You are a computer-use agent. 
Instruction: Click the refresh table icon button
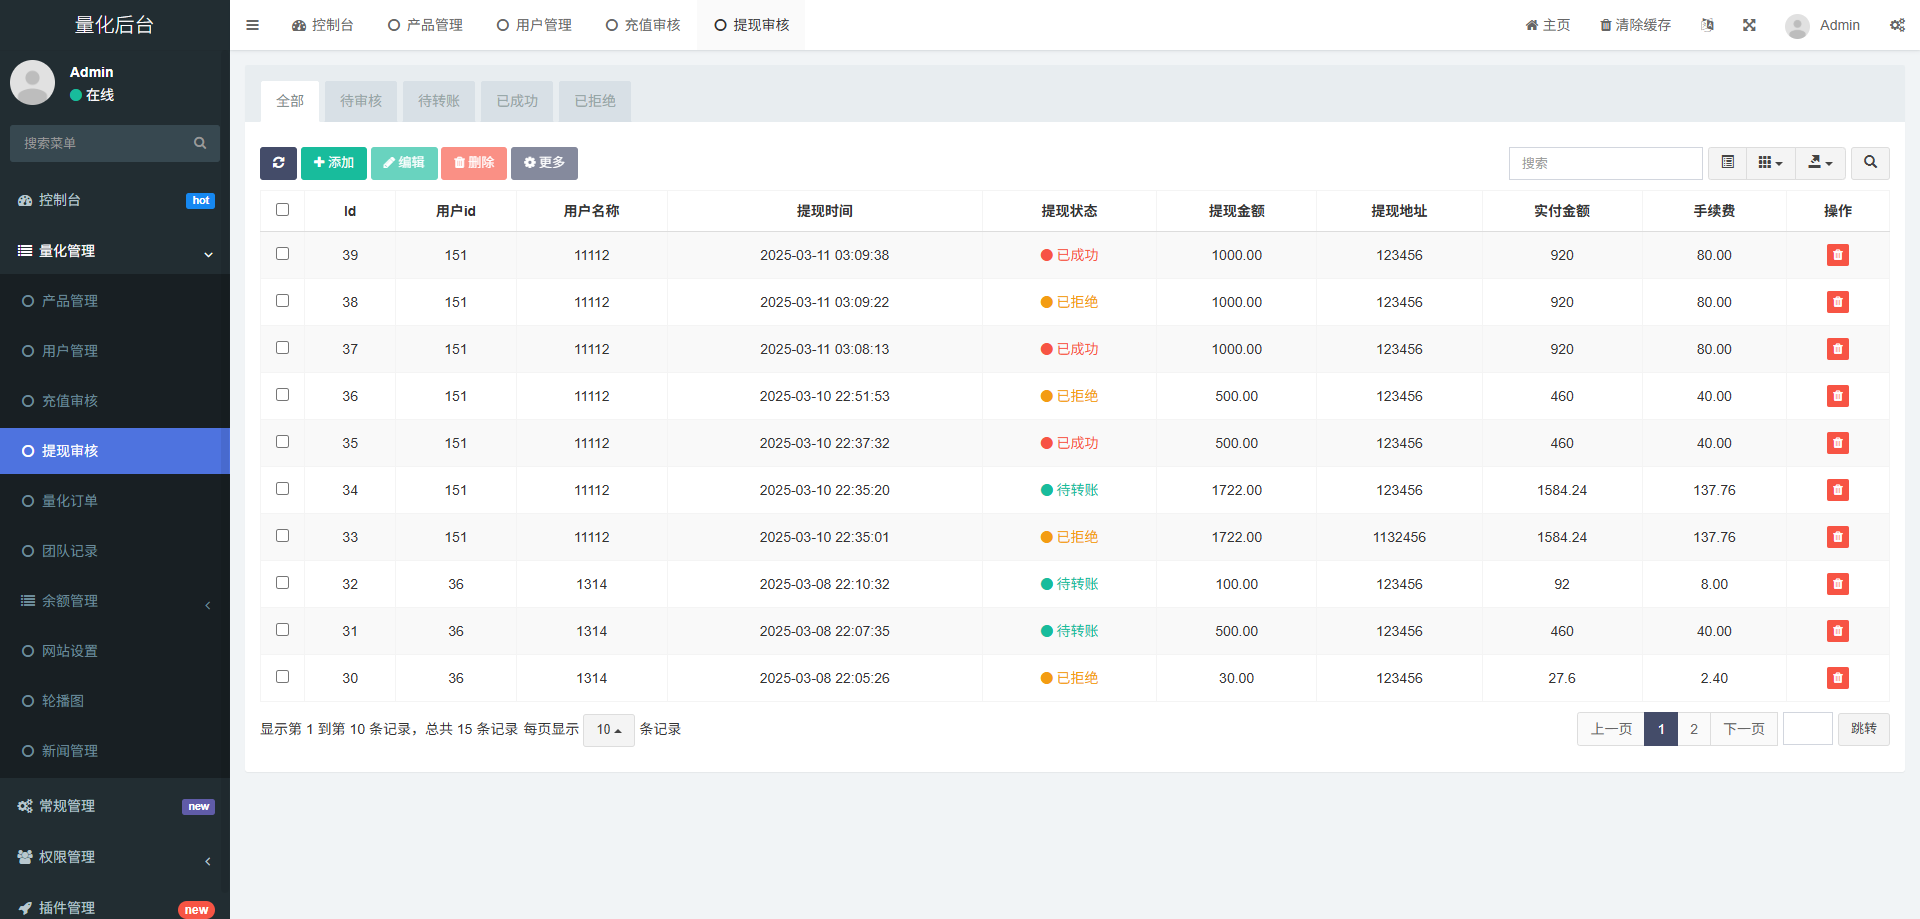pyautogui.click(x=278, y=163)
